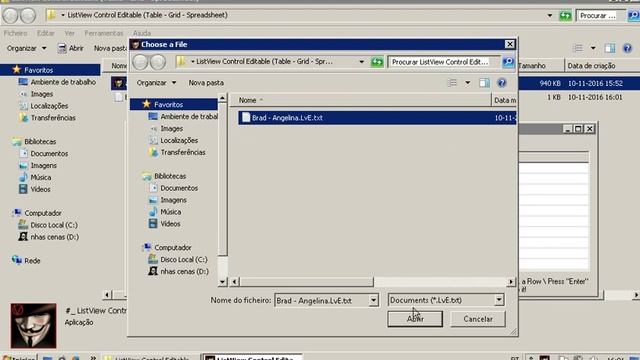
Task: Click Abrir in Explorer toolbar
Action: tap(71, 48)
